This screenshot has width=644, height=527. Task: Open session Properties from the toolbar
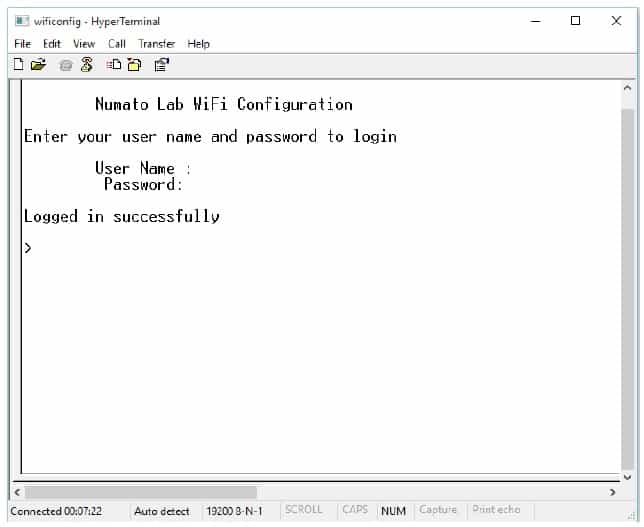pyautogui.click(x=162, y=65)
